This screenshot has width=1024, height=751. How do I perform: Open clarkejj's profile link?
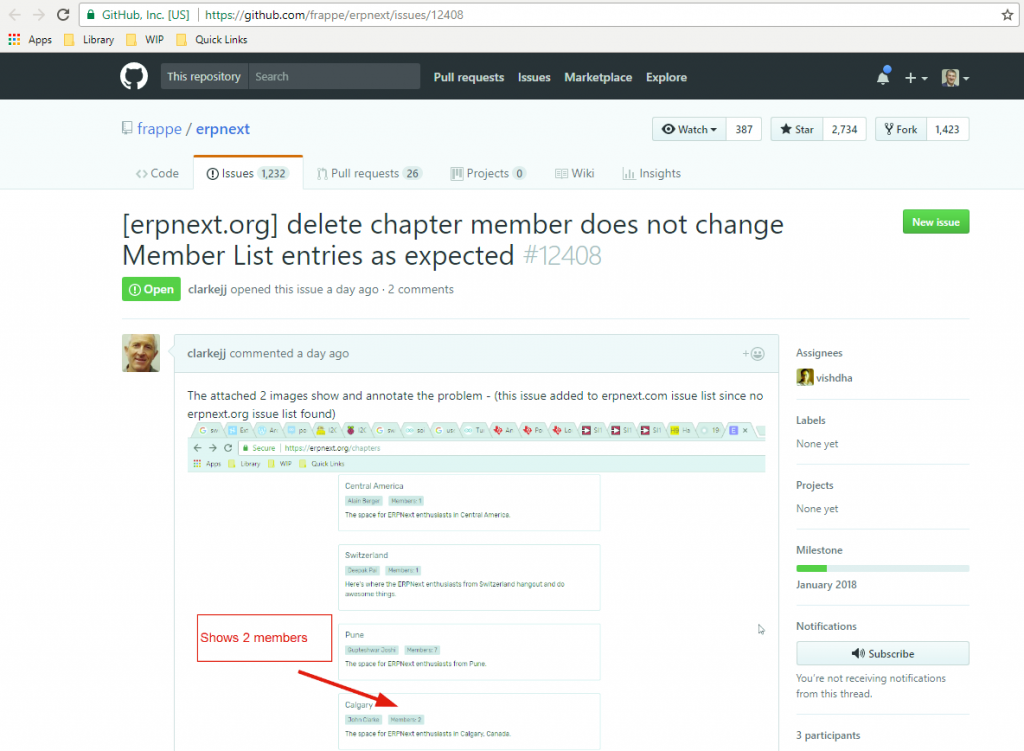(x=207, y=289)
